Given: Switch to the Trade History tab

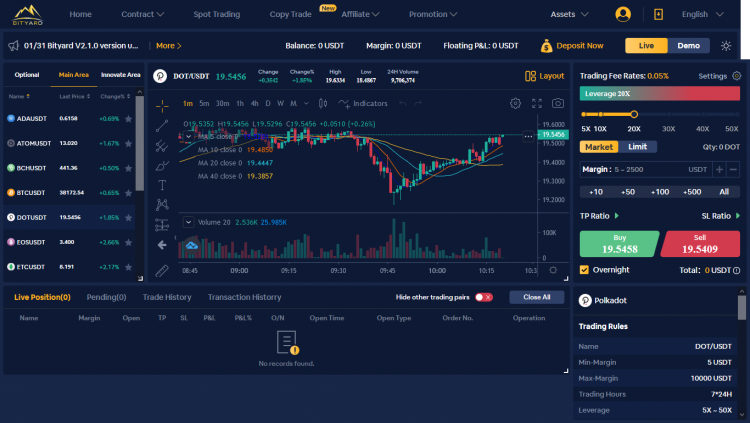Looking at the screenshot, I should [x=167, y=297].
